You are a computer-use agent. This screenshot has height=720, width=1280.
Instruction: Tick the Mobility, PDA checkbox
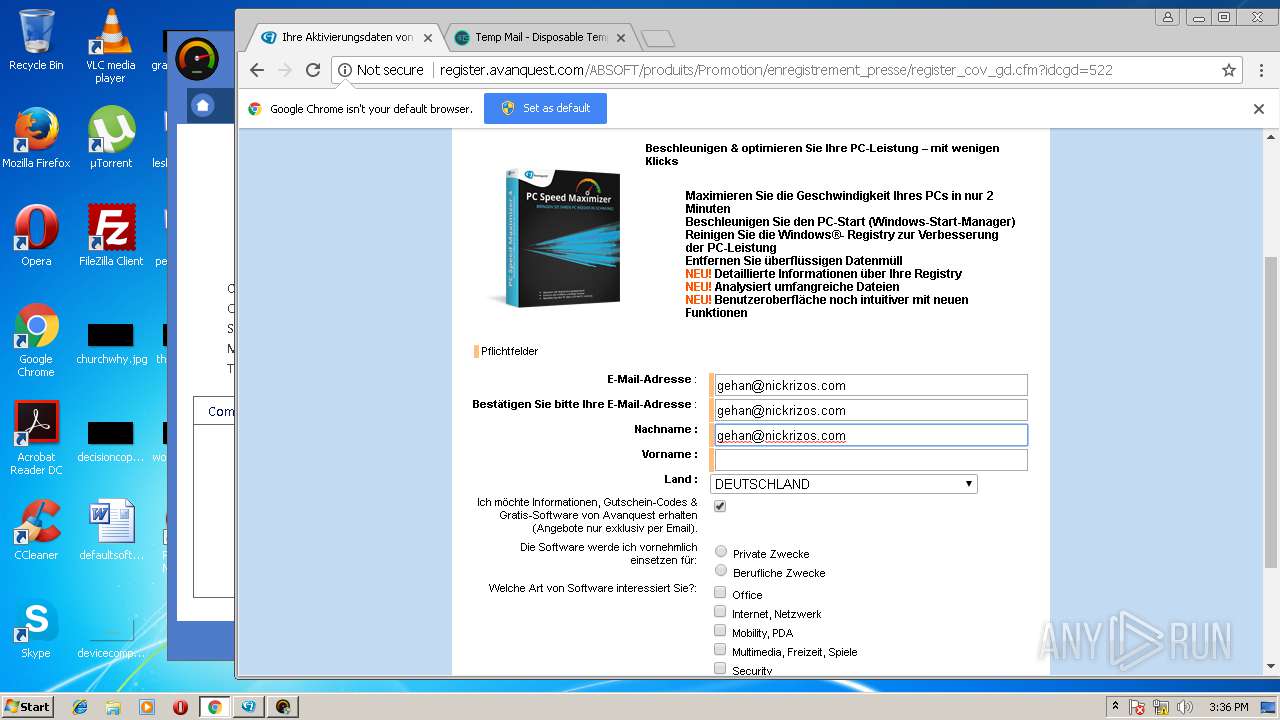pos(720,631)
